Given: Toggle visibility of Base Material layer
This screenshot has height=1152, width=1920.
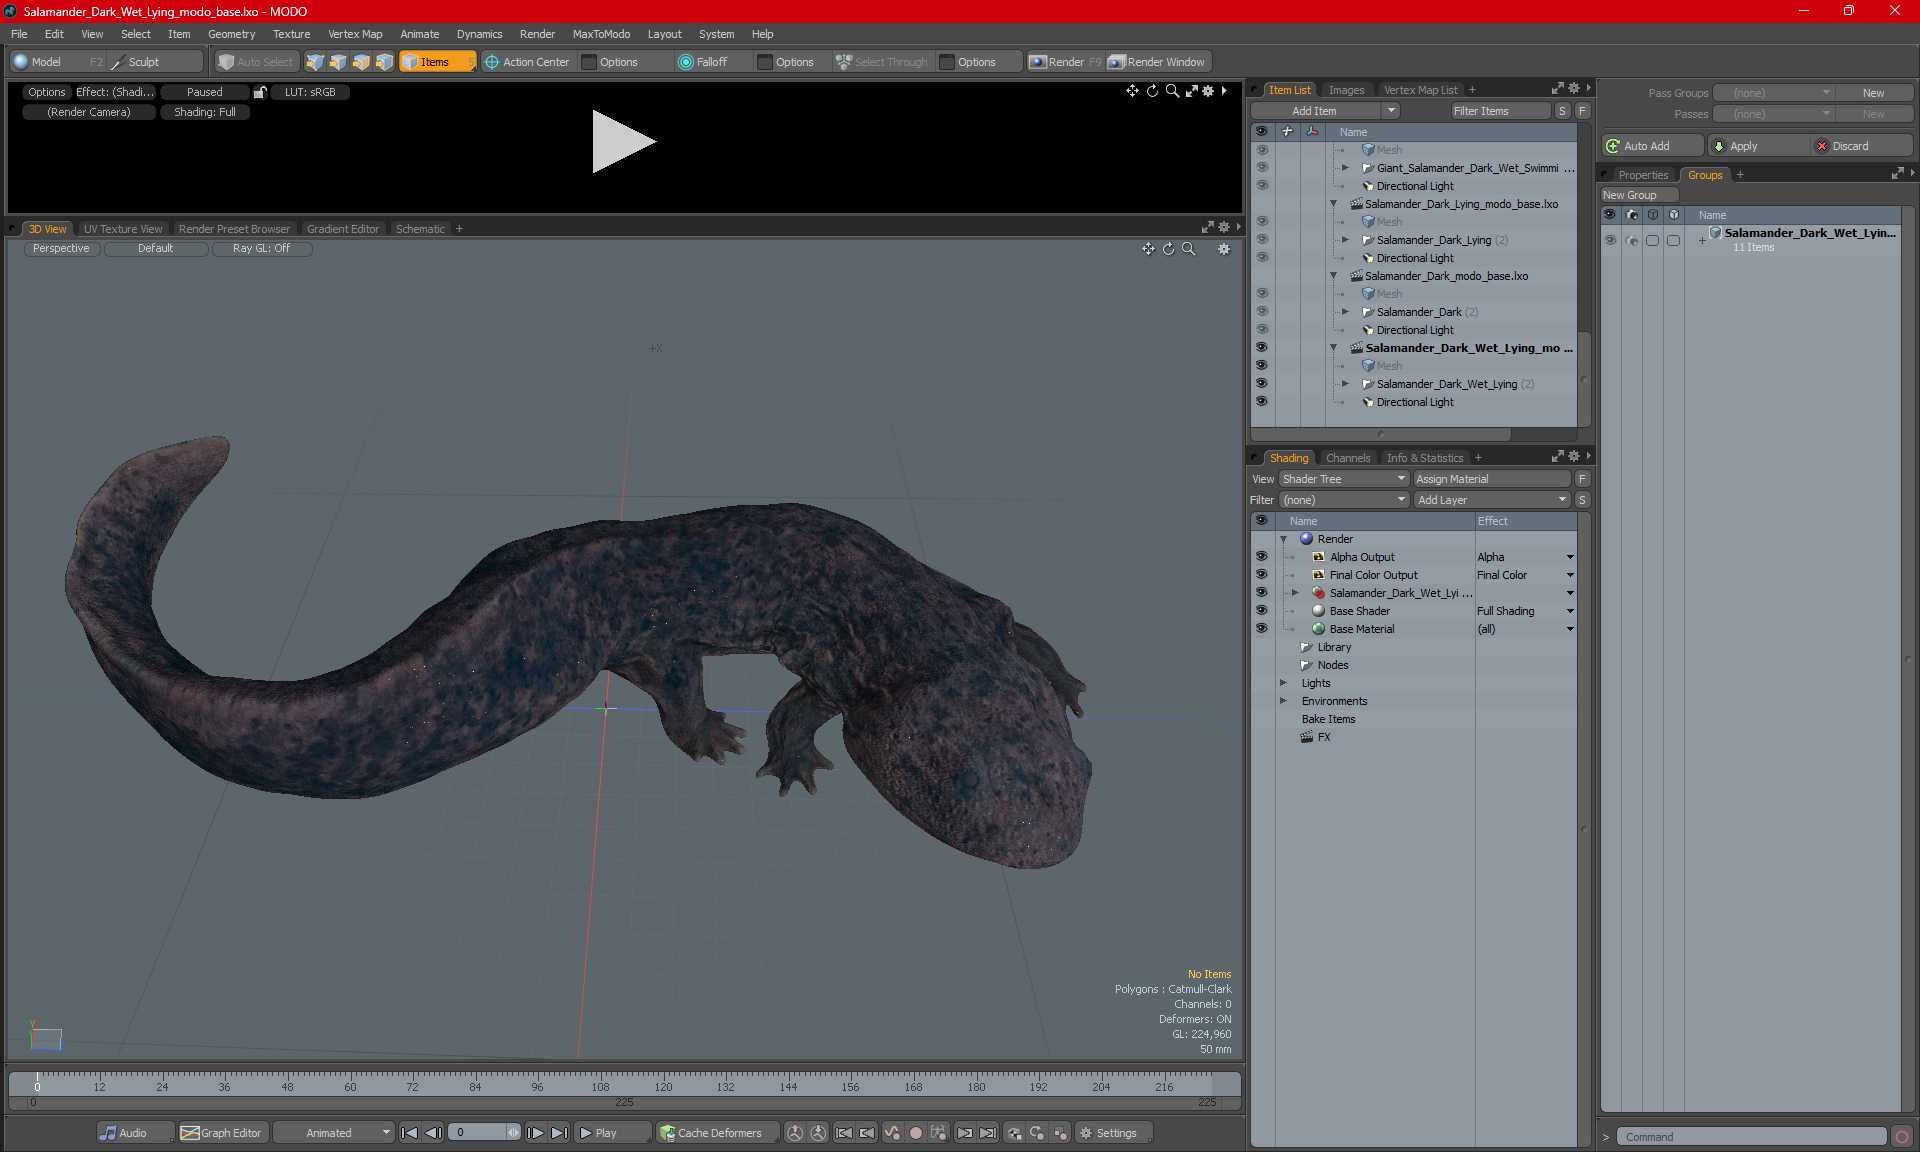Looking at the screenshot, I should coord(1261,629).
